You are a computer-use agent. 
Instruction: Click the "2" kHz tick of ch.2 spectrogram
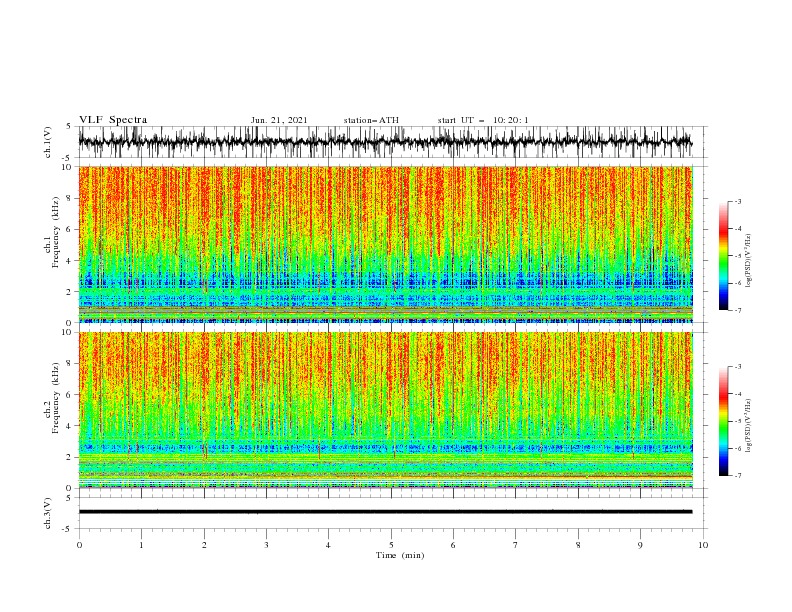(x=70, y=457)
